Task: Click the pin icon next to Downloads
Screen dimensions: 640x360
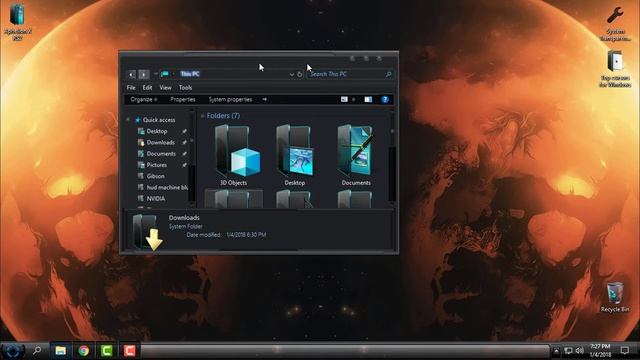Action: point(184,142)
